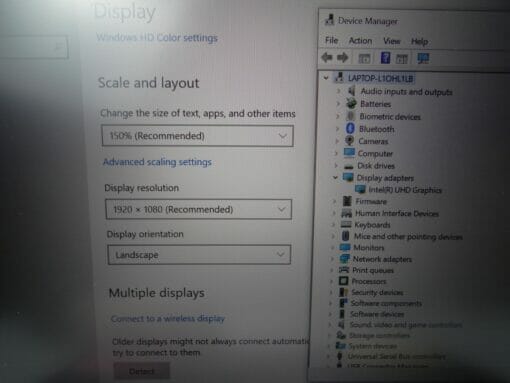510x383 pixels.
Task: Click the Help question mark toolbar icon
Action: 385,58
